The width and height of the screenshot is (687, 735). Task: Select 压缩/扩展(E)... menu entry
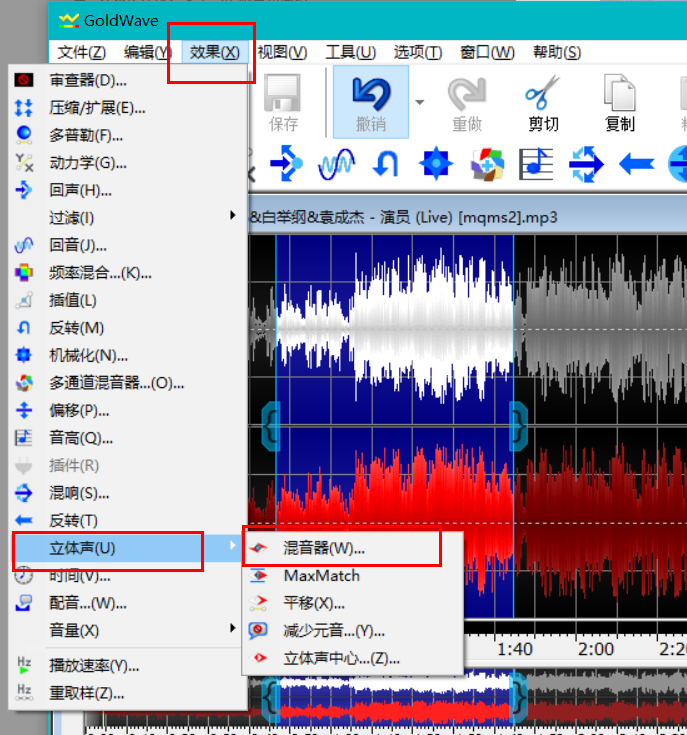tap(127, 108)
